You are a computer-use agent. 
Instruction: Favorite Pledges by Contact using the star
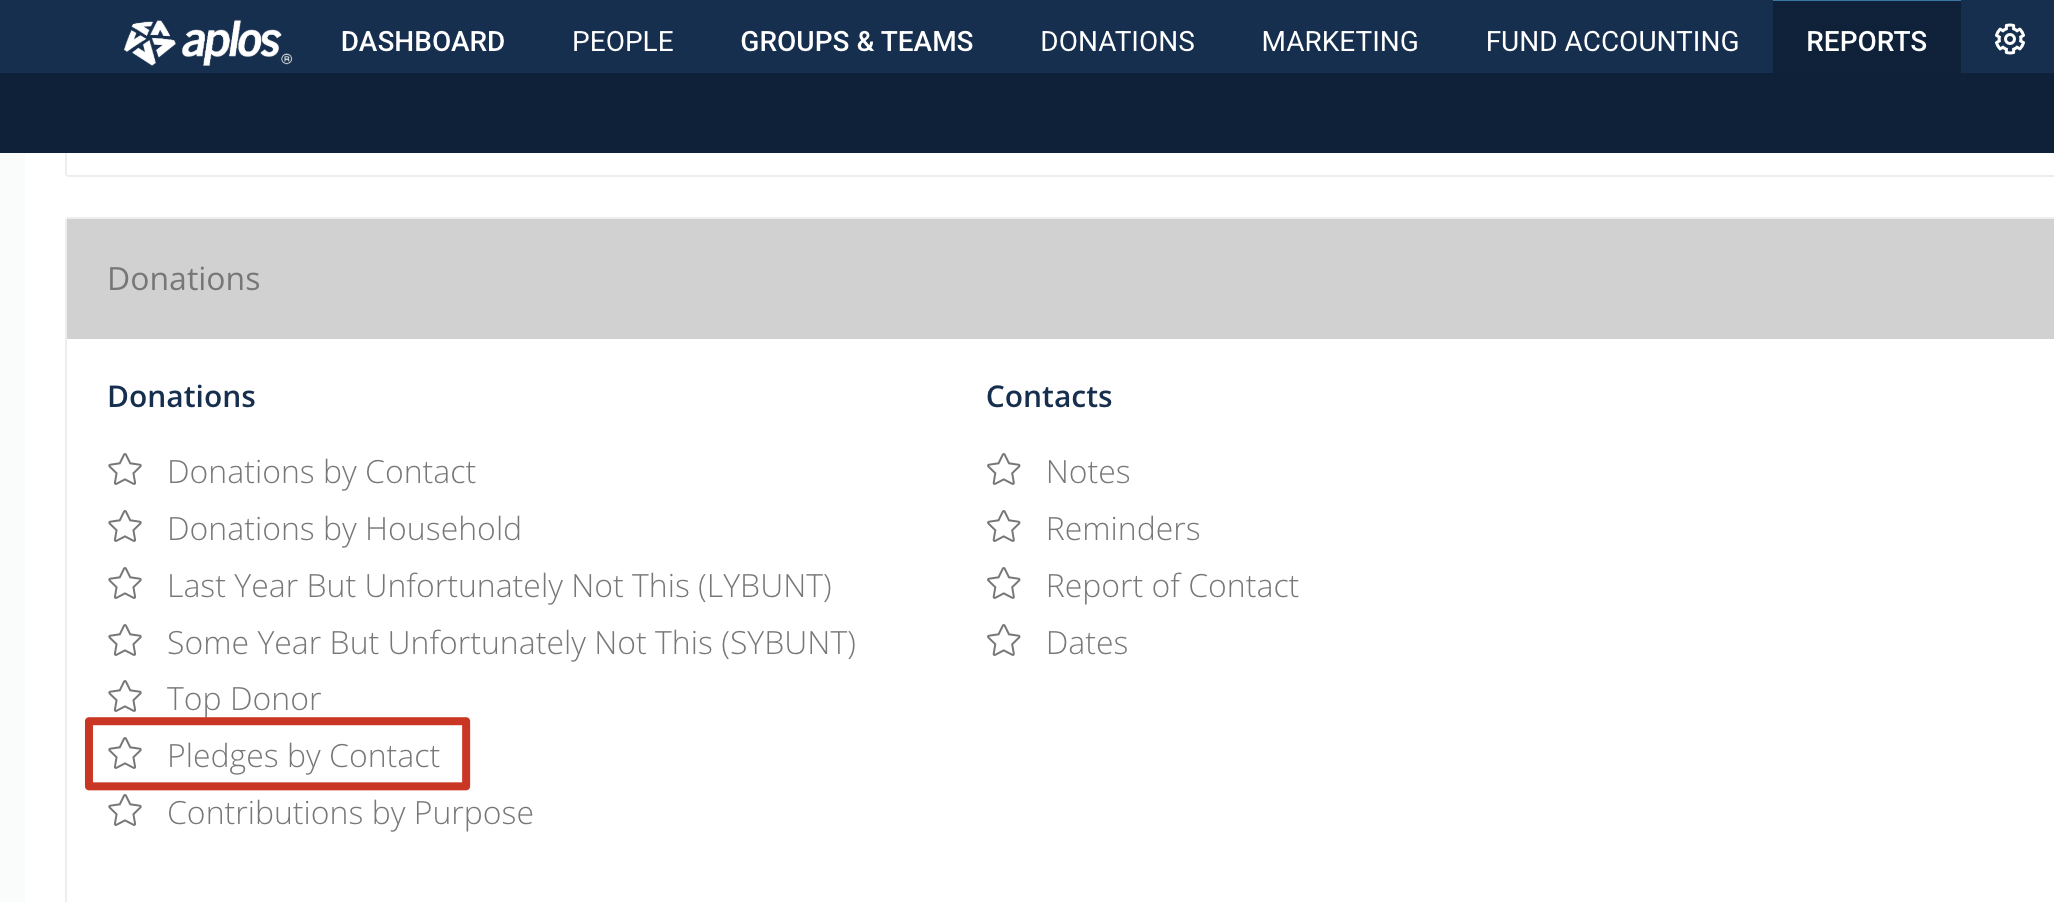pos(125,754)
